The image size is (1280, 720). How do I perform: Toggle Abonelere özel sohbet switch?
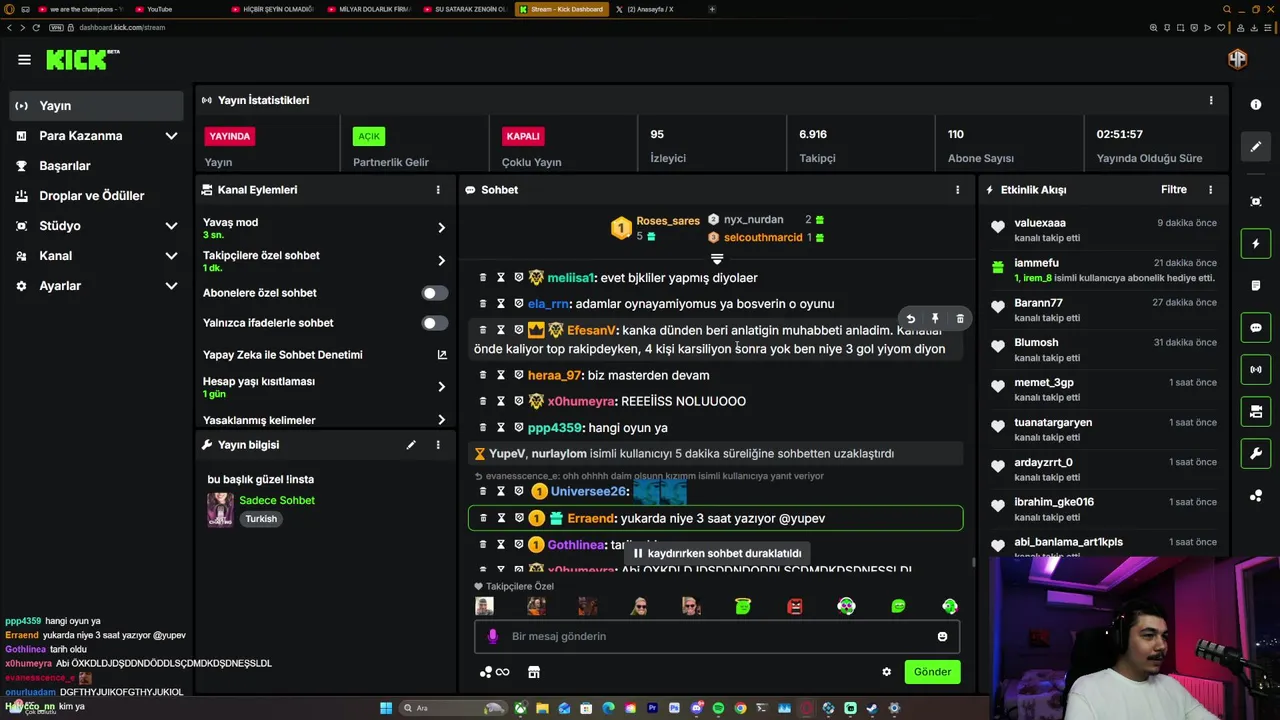[435, 293]
